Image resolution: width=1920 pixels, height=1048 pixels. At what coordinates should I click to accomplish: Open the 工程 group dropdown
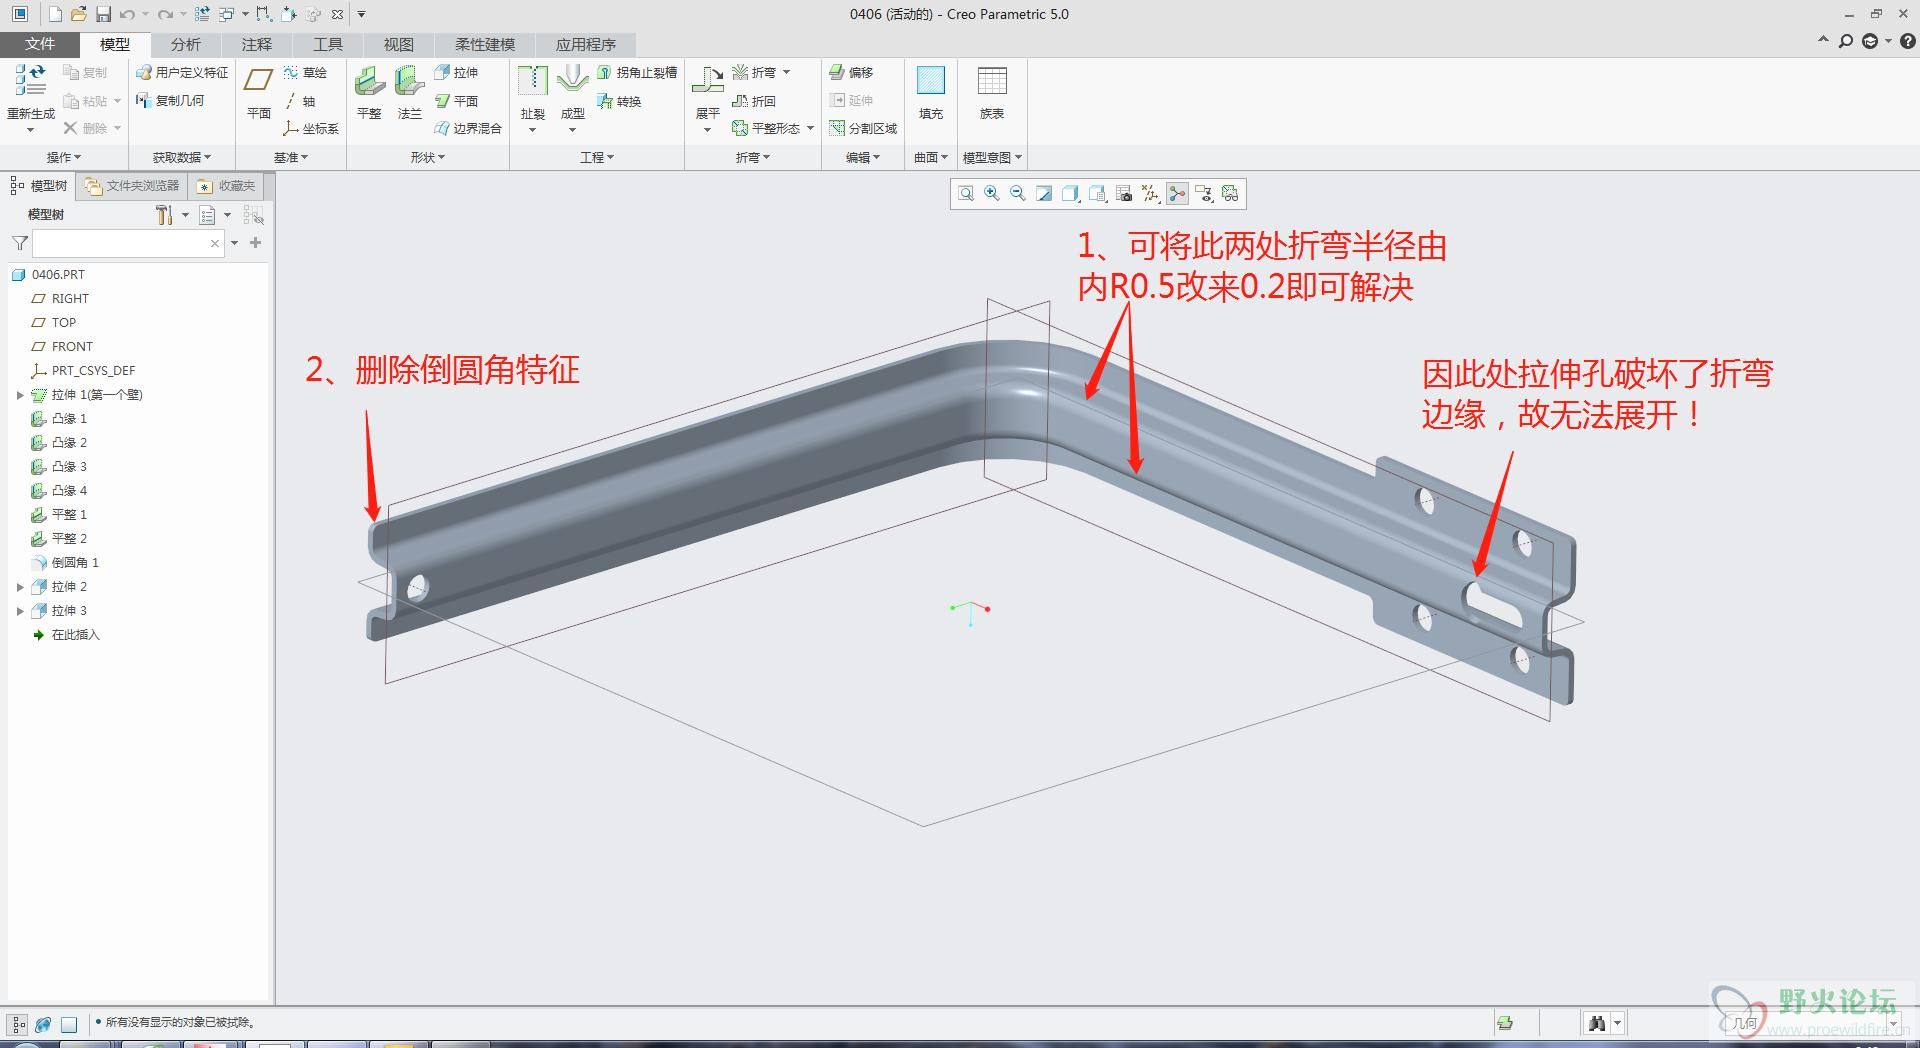pos(597,157)
